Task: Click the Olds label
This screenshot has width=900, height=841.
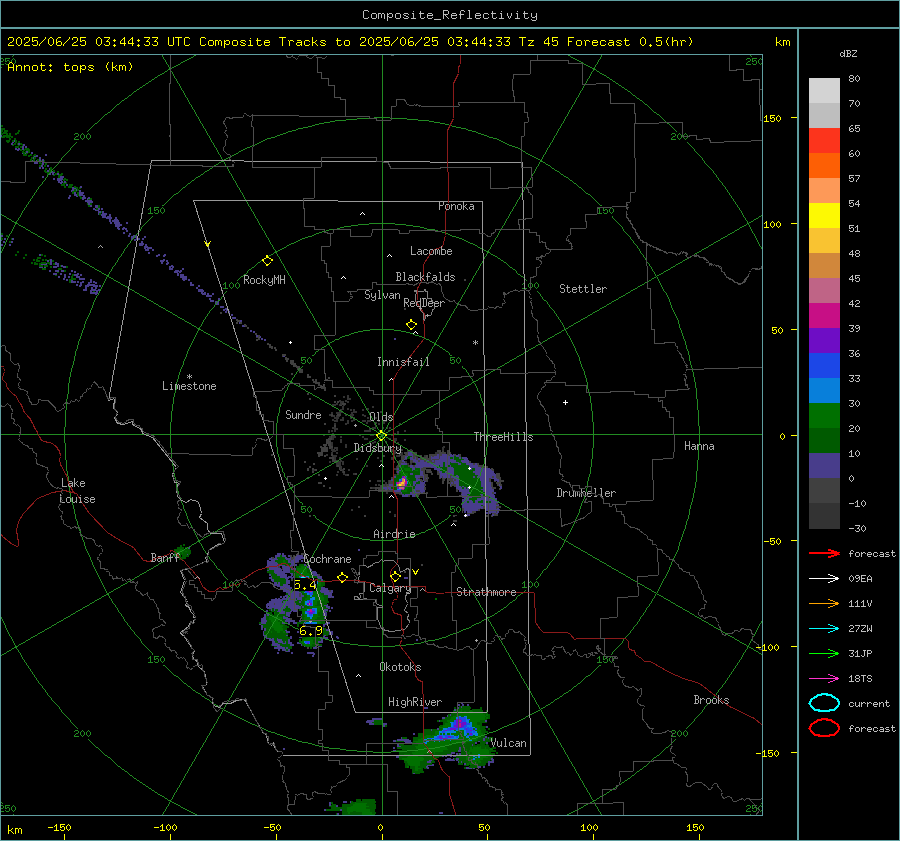Action: (381, 417)
